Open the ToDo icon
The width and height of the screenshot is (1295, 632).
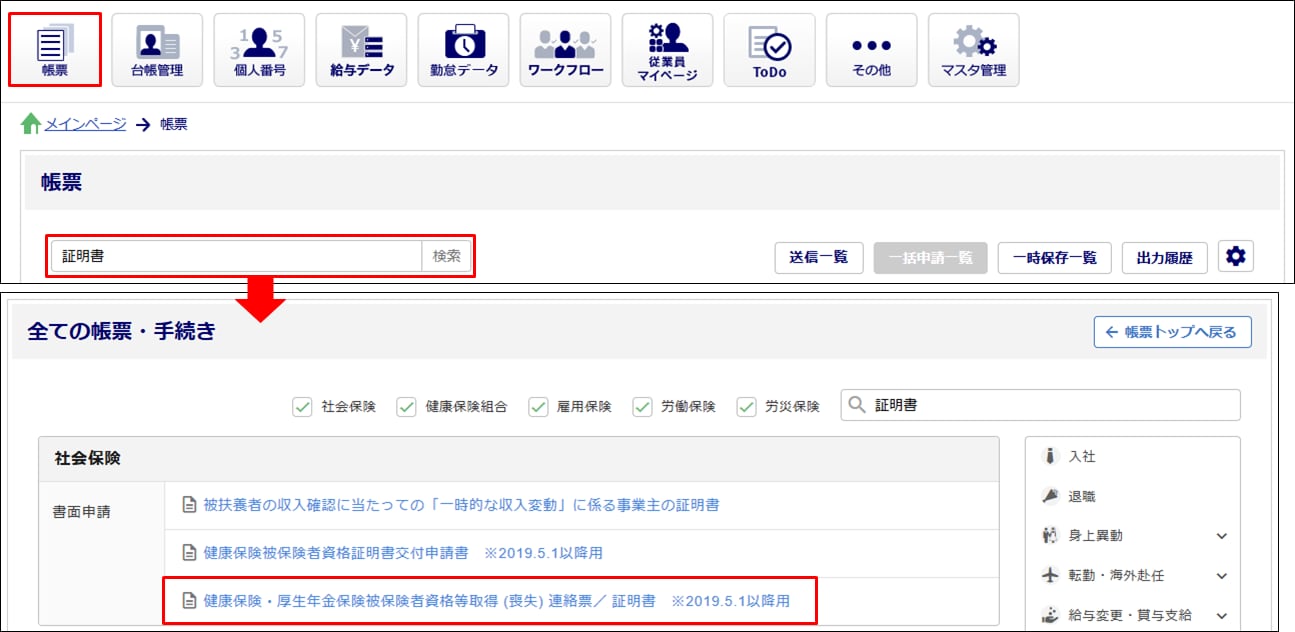[769, 49]
